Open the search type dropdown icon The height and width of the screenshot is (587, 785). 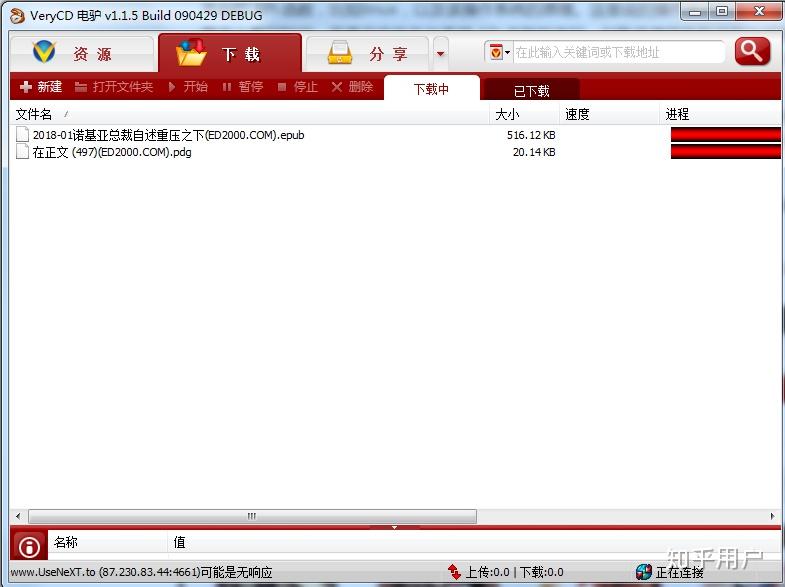[x=499, y=52]
